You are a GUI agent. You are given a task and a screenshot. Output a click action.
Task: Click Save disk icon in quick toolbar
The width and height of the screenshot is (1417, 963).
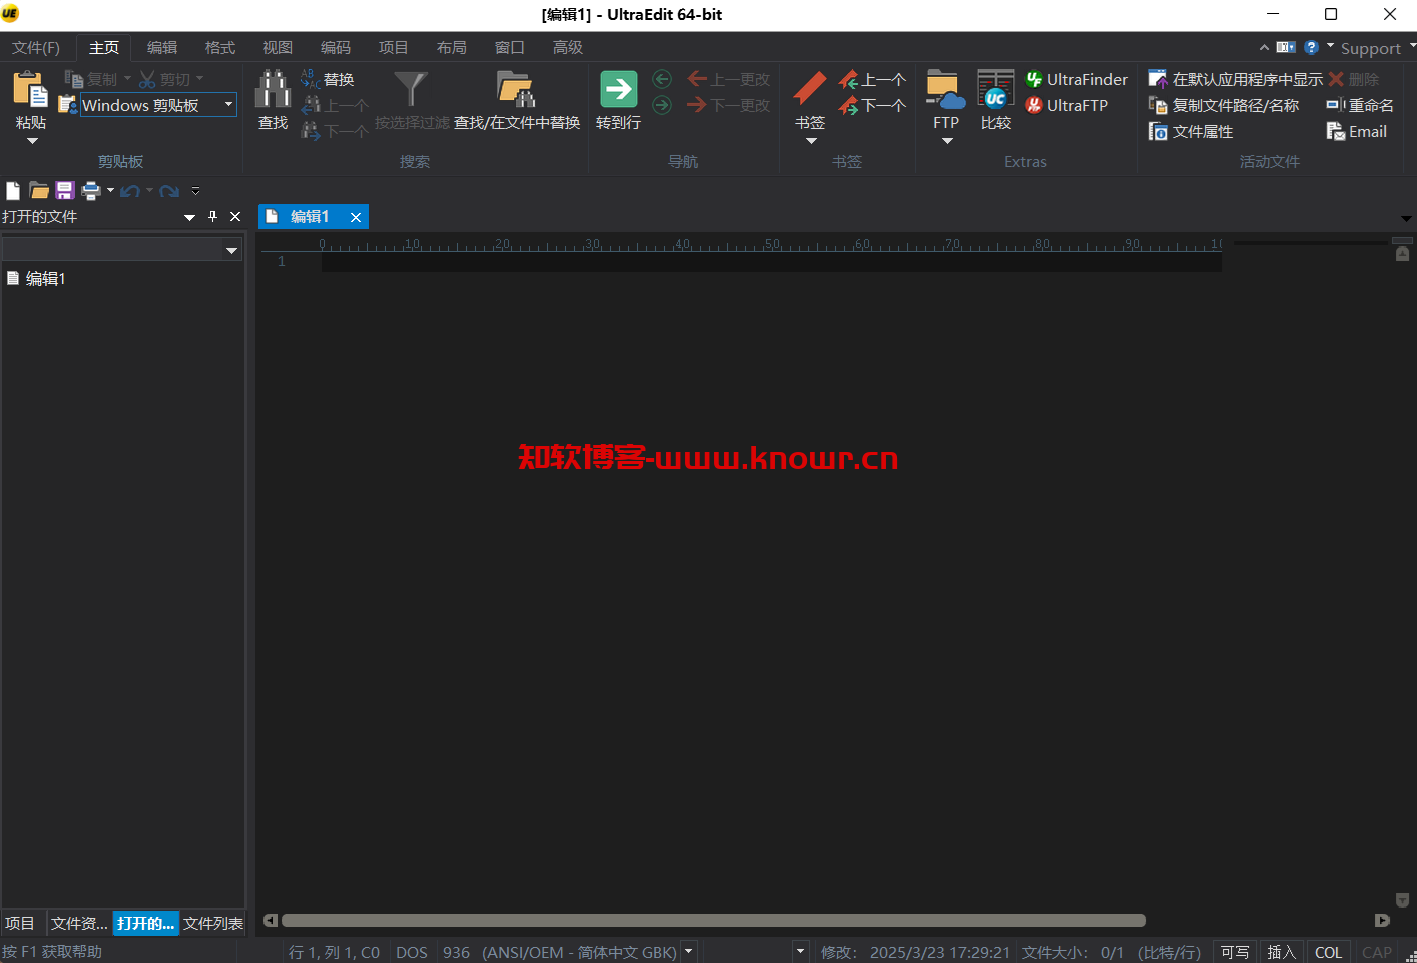point(65,190)
